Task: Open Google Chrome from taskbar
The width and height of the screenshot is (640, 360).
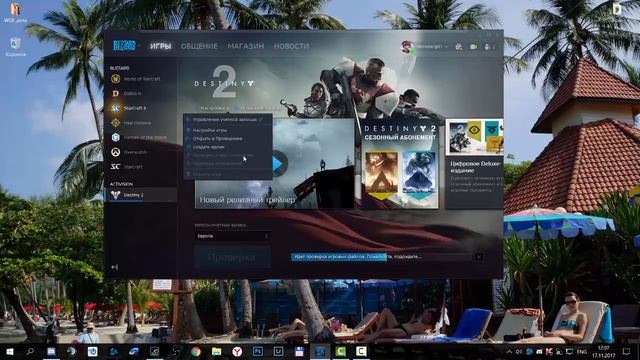Action: coord(196,351)
